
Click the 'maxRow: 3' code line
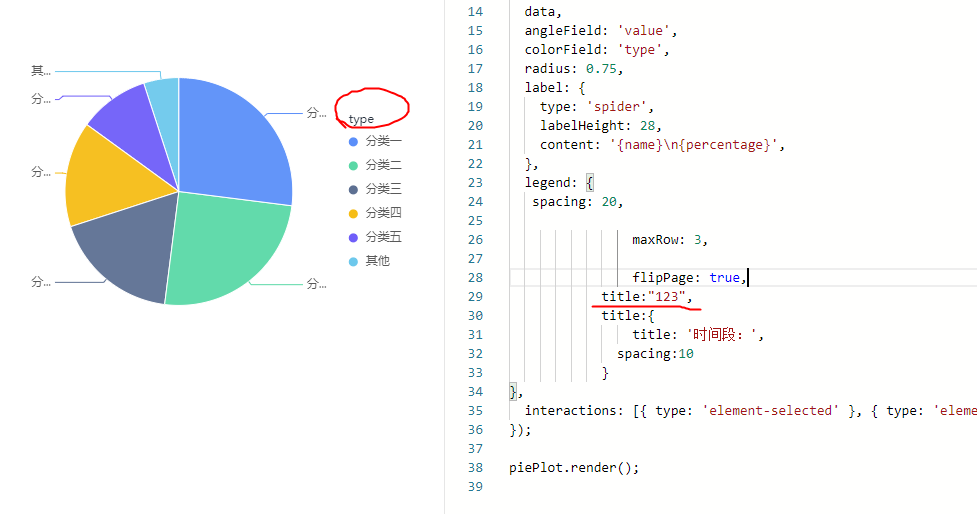coord(670,239)
